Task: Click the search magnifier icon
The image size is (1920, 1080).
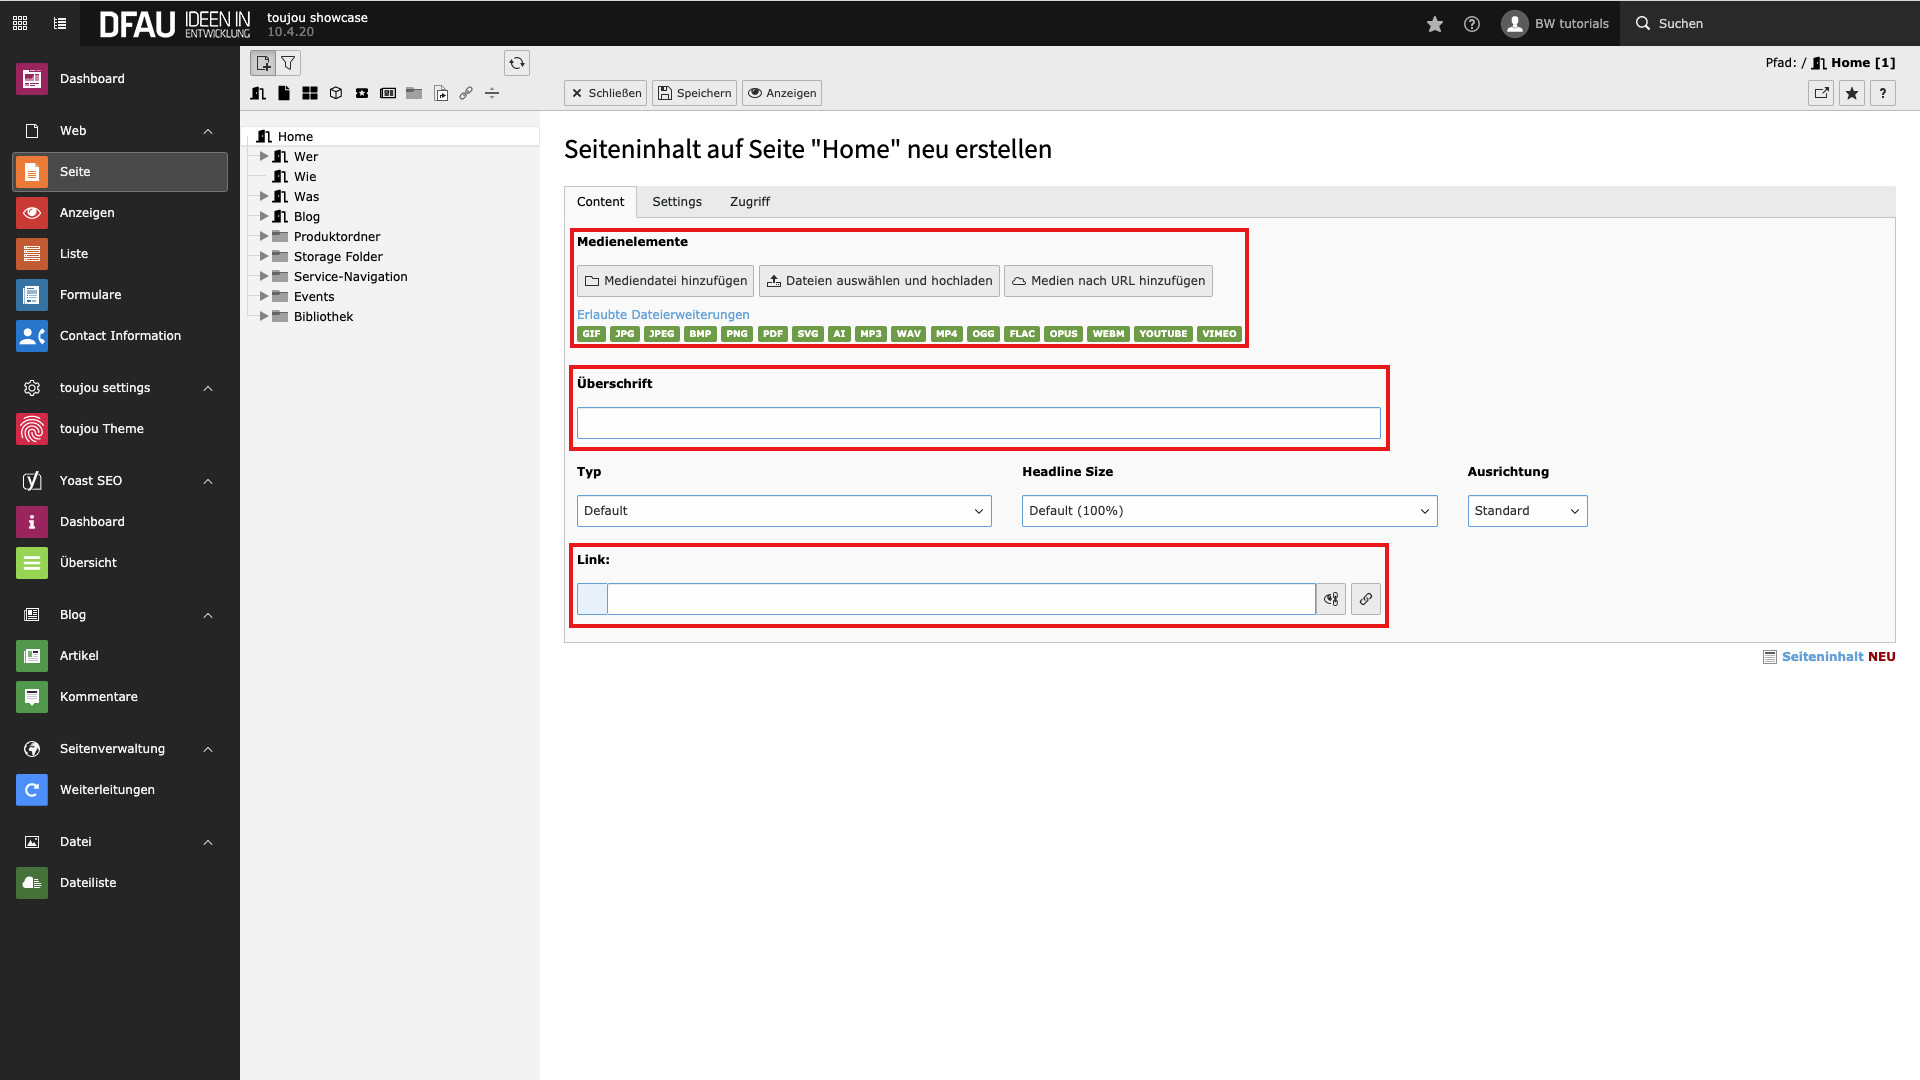Action: click(1643, 23)
